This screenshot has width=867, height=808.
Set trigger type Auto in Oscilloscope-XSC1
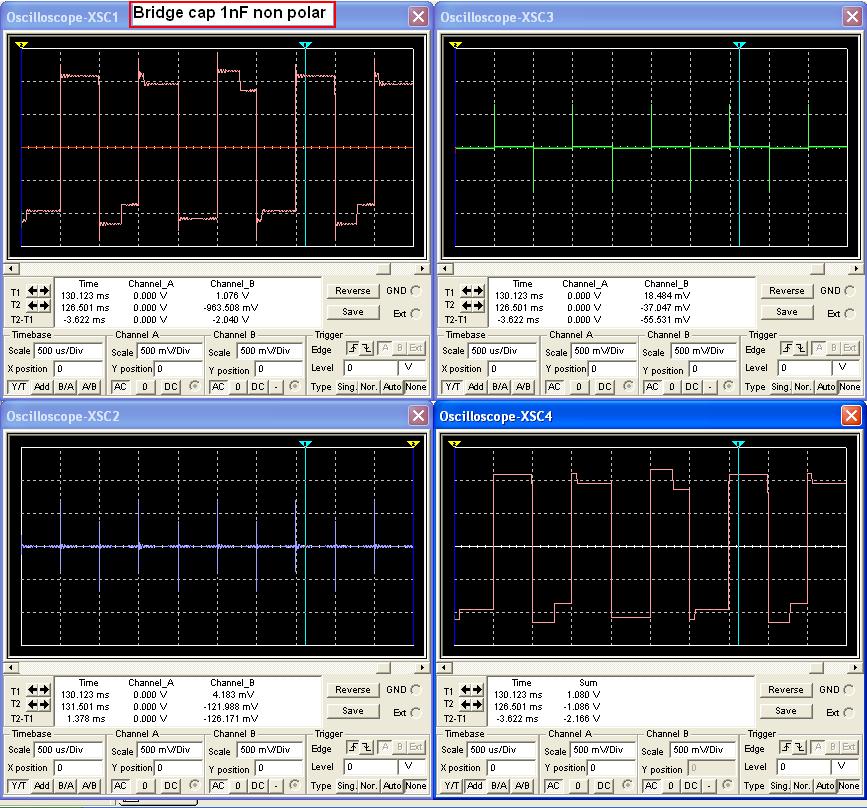pyautogui.click(x=392, y=387)
